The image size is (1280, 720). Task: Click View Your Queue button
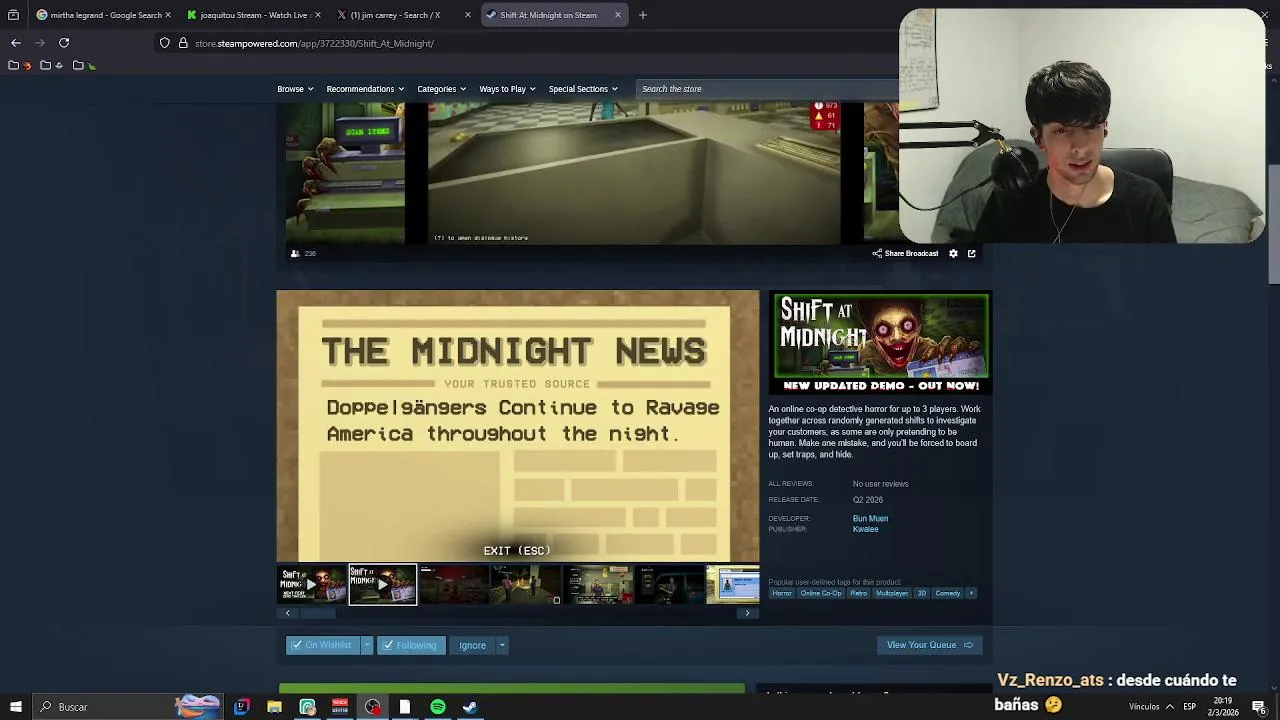pos(929,645)
